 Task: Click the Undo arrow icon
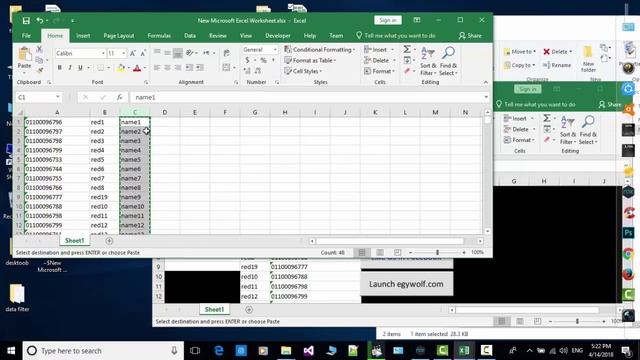pos(40,20)
